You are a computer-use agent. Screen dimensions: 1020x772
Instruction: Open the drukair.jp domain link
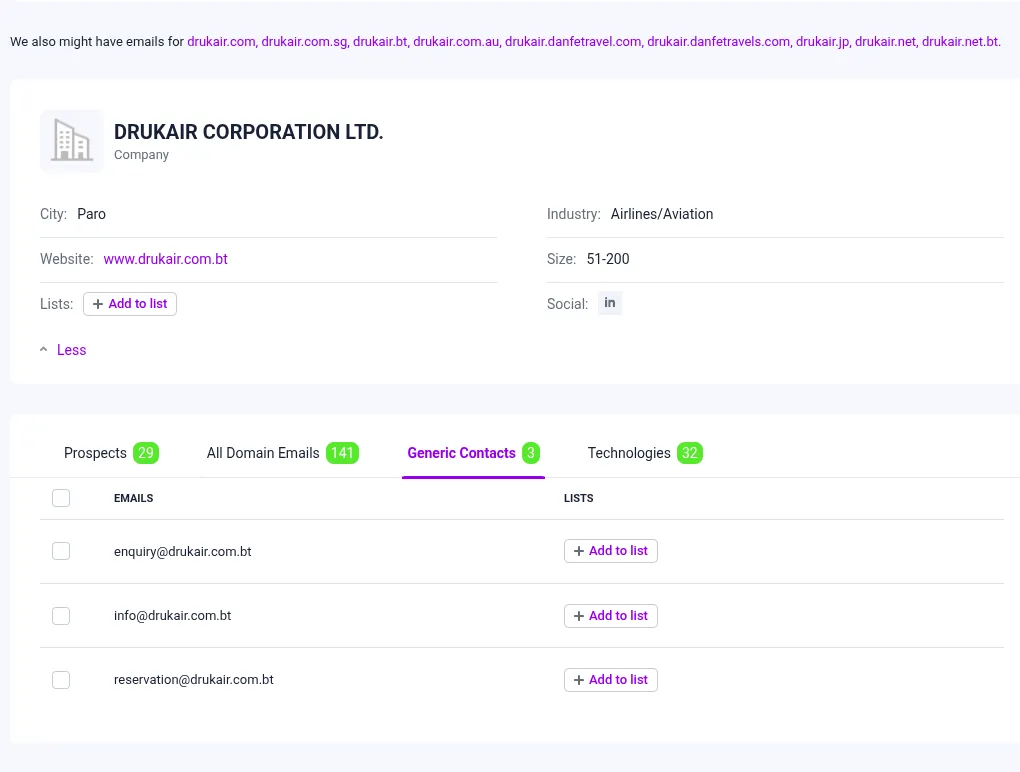(822, 42)
